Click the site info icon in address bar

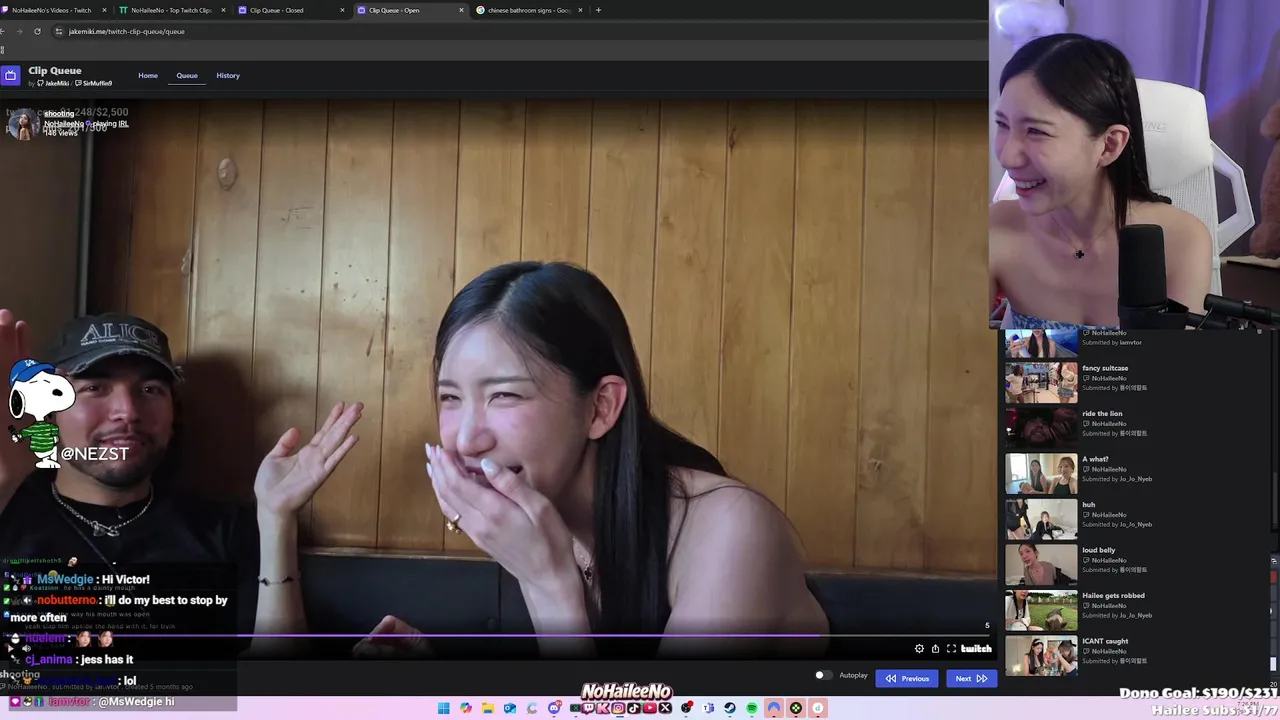(58, 31)
